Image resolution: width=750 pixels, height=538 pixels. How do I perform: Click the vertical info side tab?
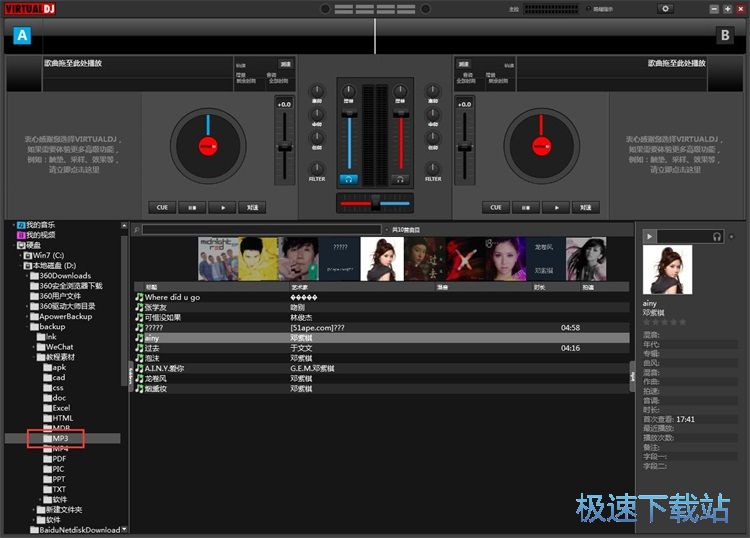(632, 376)
